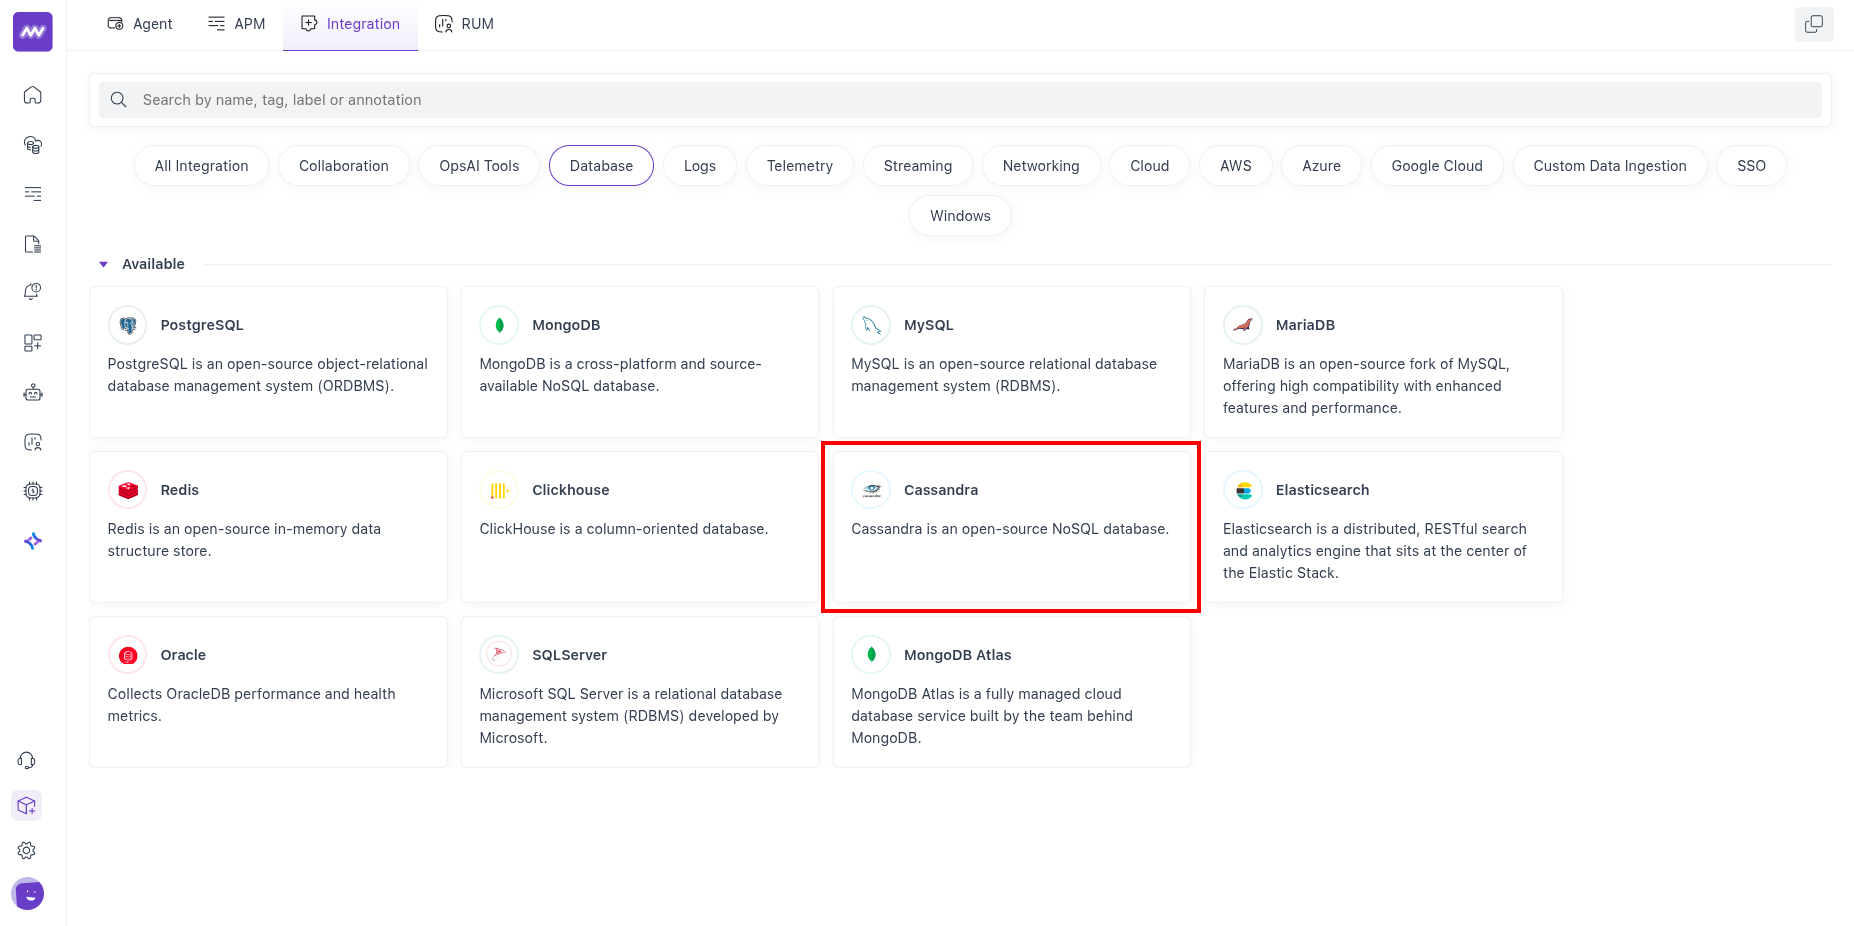Switch to the APM tab

(x=237, y=24)
